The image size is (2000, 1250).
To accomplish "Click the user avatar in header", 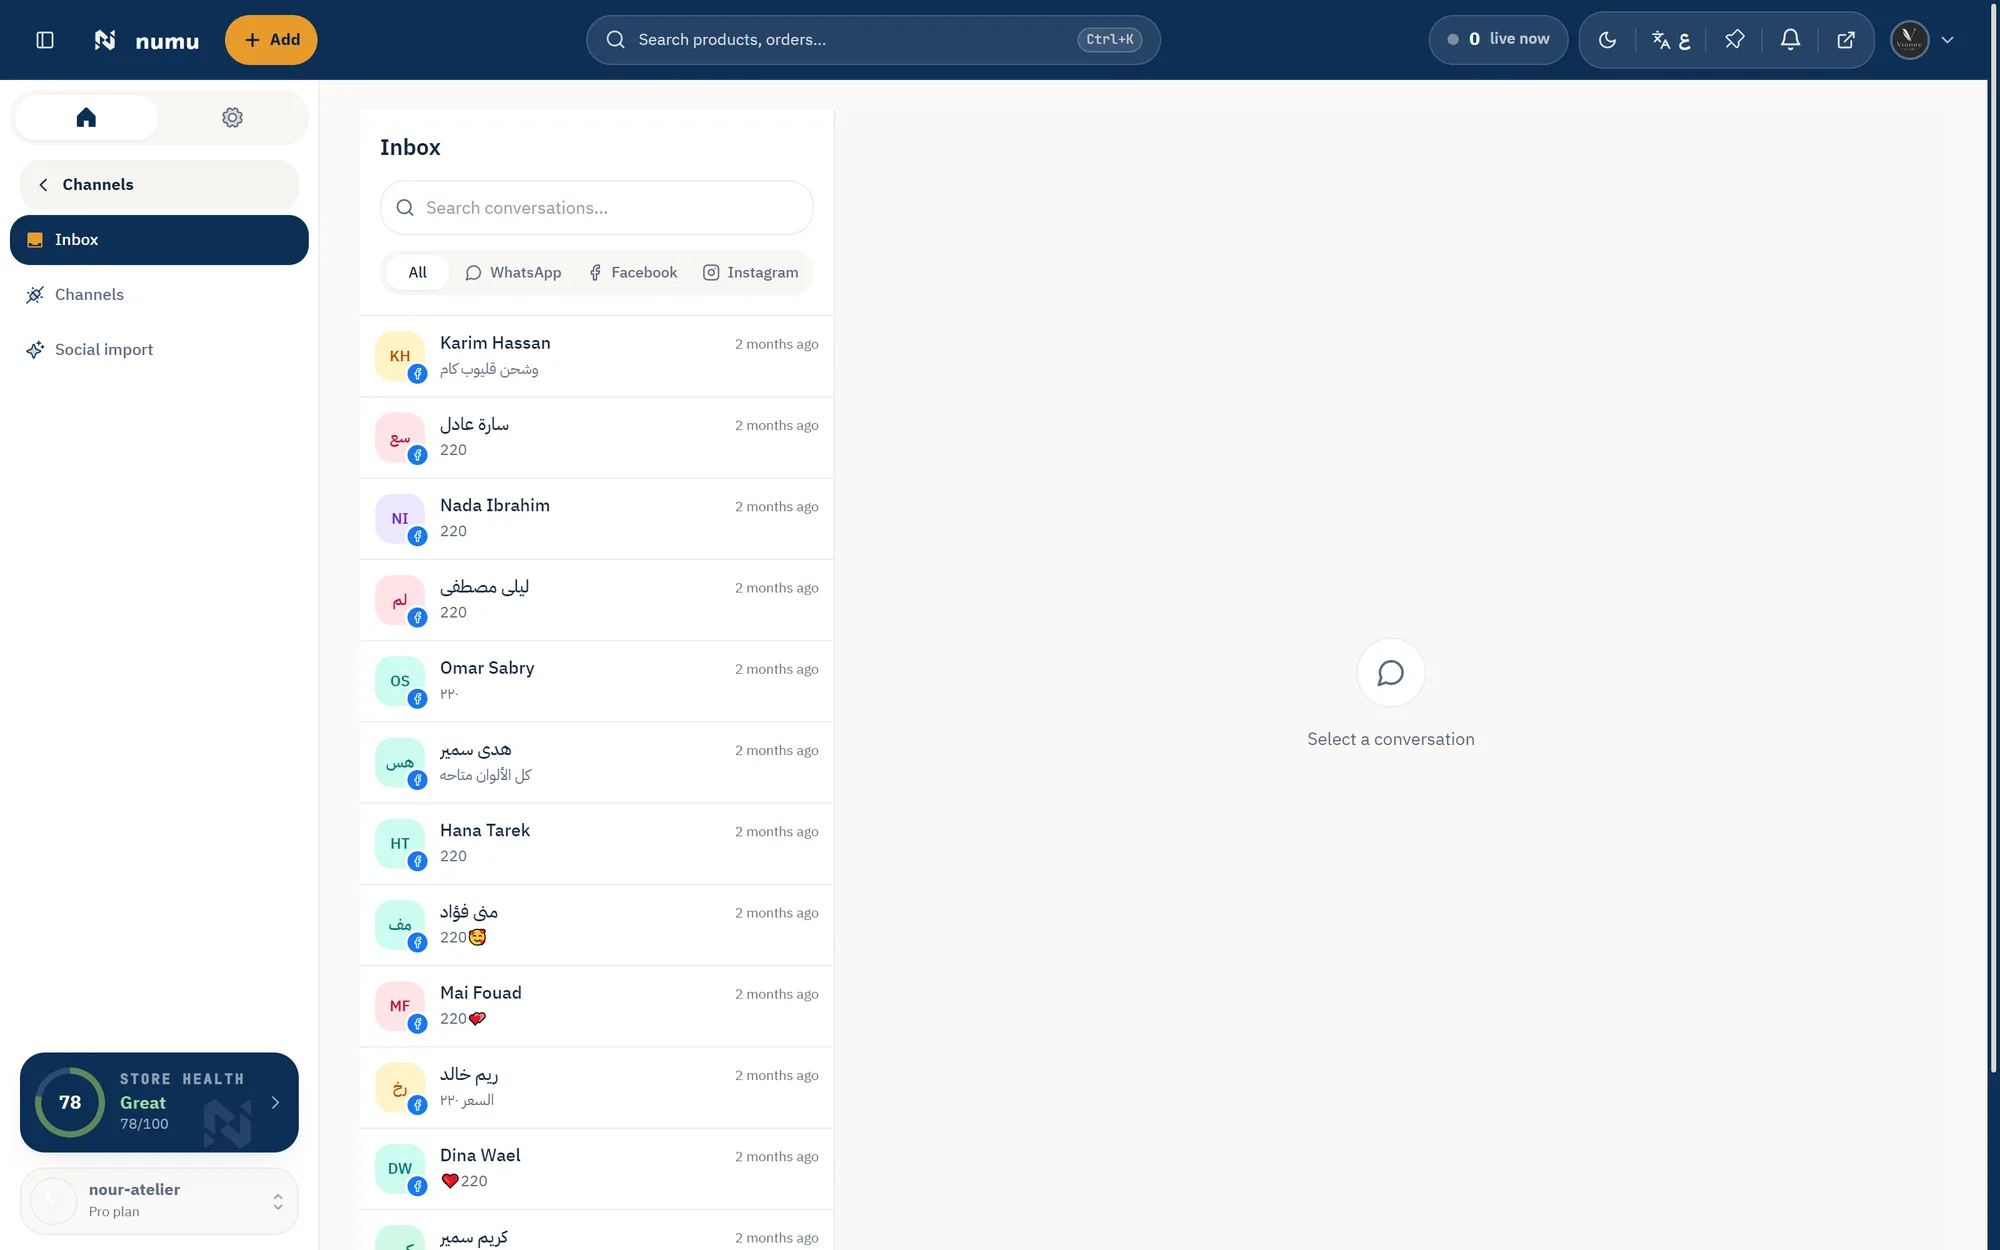I will tap(1909, 40).
